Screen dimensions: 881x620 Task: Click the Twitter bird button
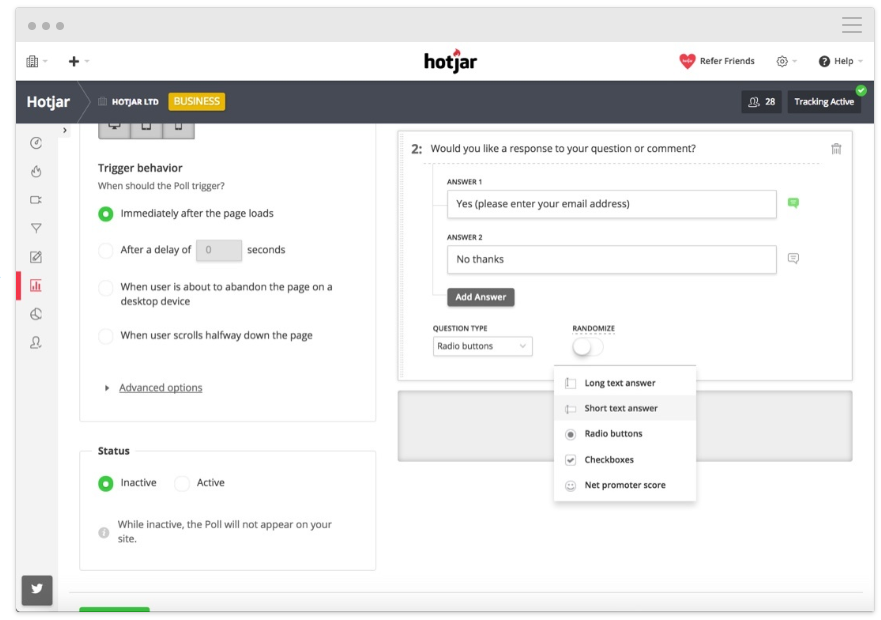coord(37,589)
